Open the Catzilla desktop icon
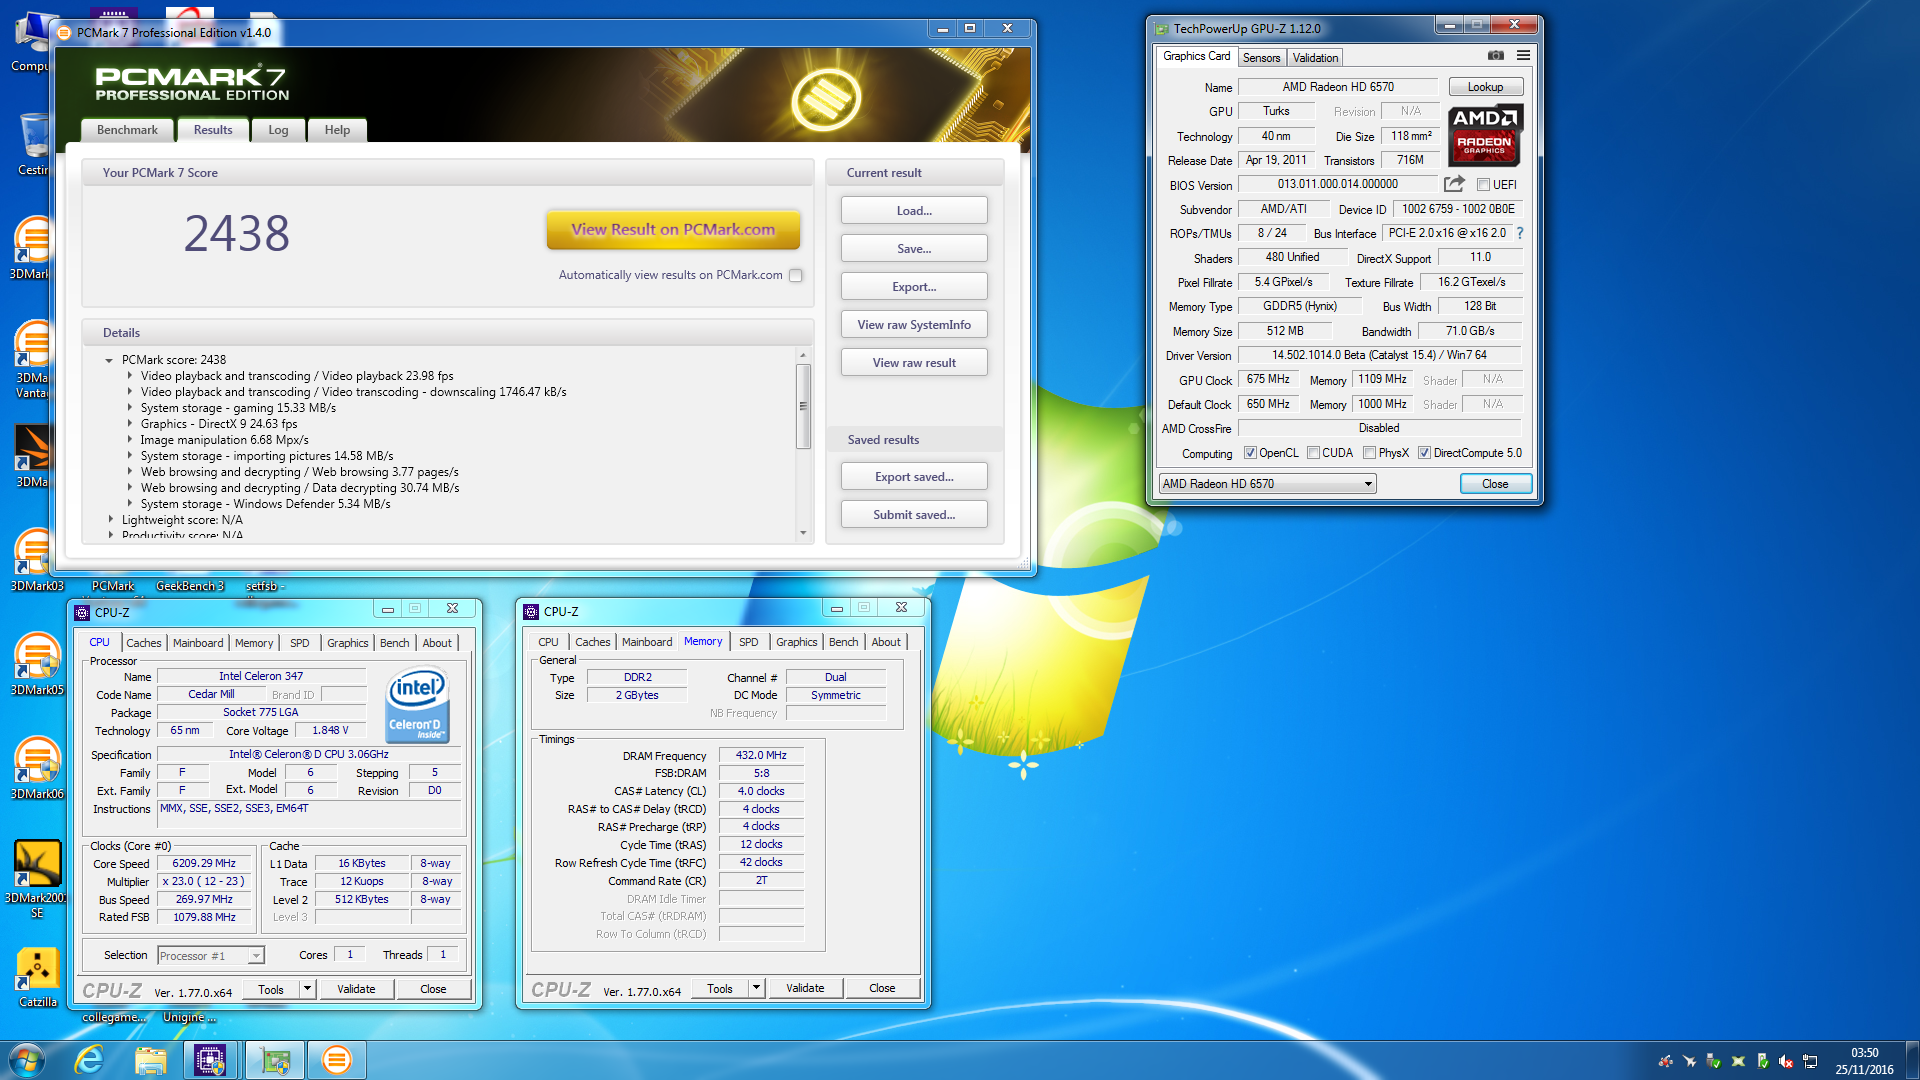 coord(37,977)
